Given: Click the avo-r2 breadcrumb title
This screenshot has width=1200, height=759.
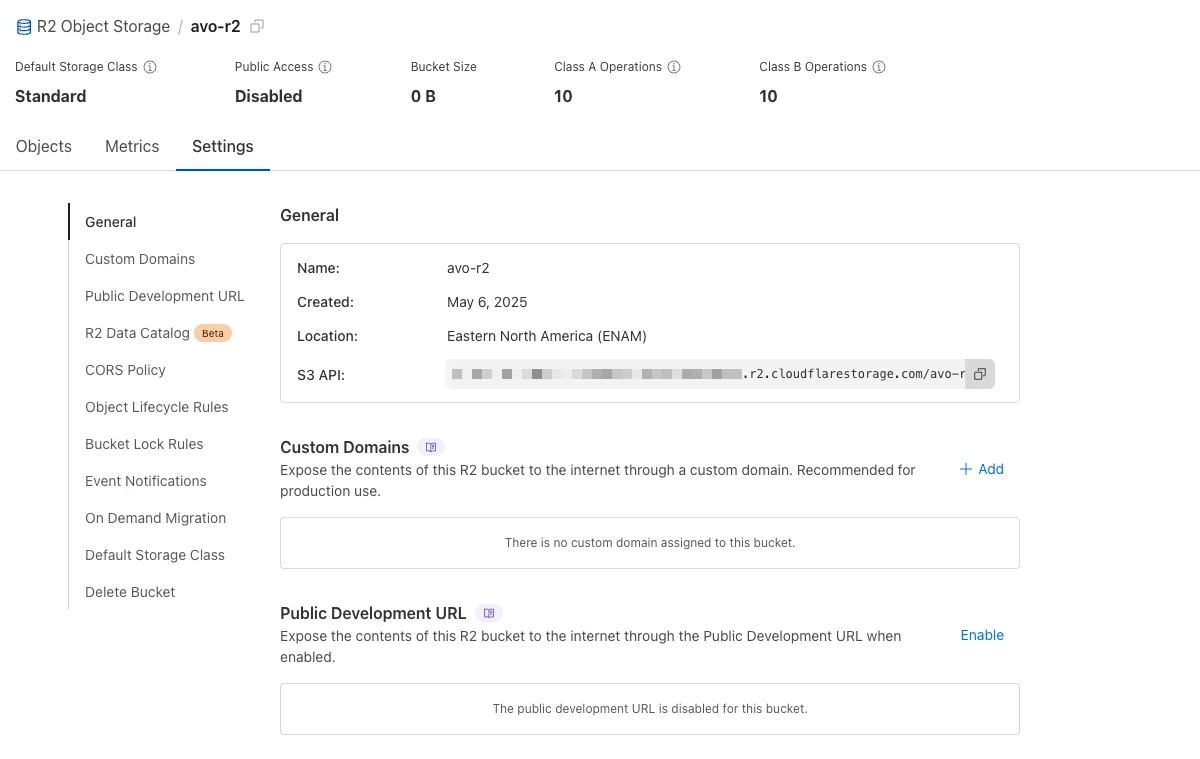Looking at the screenshot, I should 216,27.
